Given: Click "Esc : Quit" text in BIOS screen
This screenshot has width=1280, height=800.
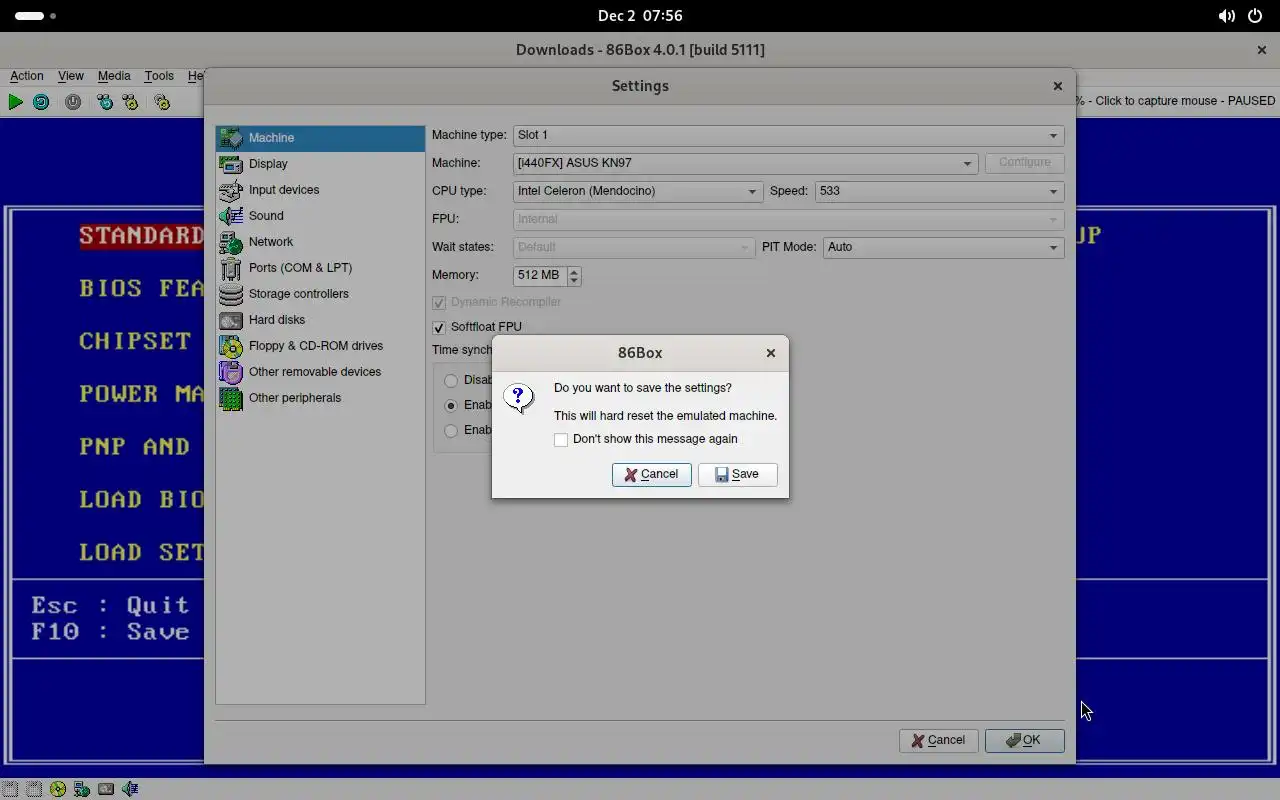Looking at the screenshot, I should pyautogui.click(x=110, y=606).
